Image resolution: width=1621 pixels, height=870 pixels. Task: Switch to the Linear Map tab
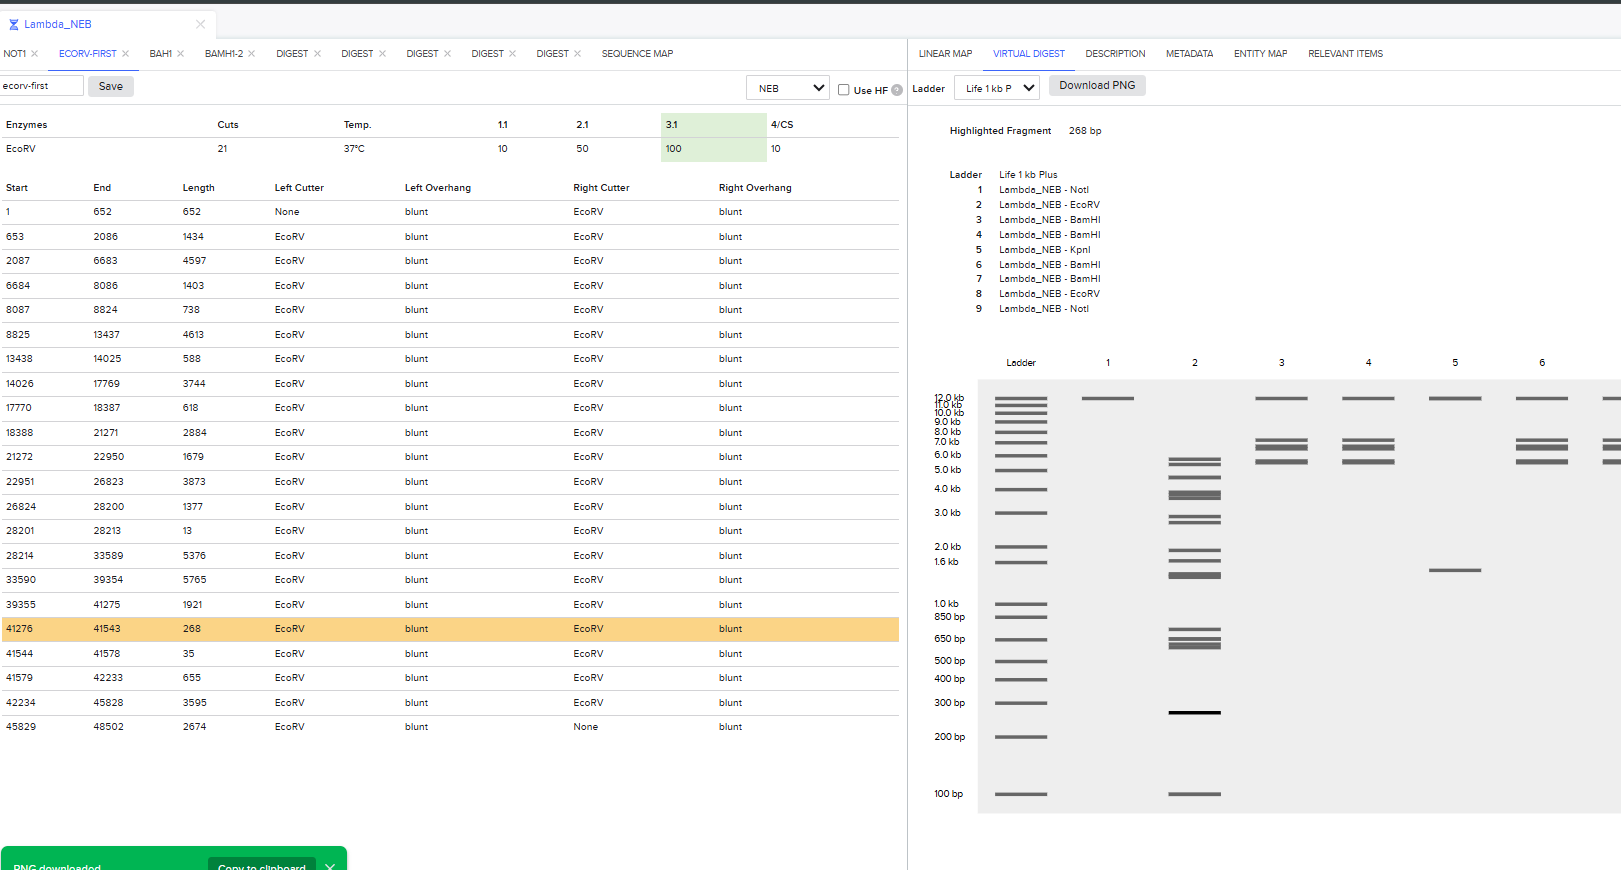[945, 54]
